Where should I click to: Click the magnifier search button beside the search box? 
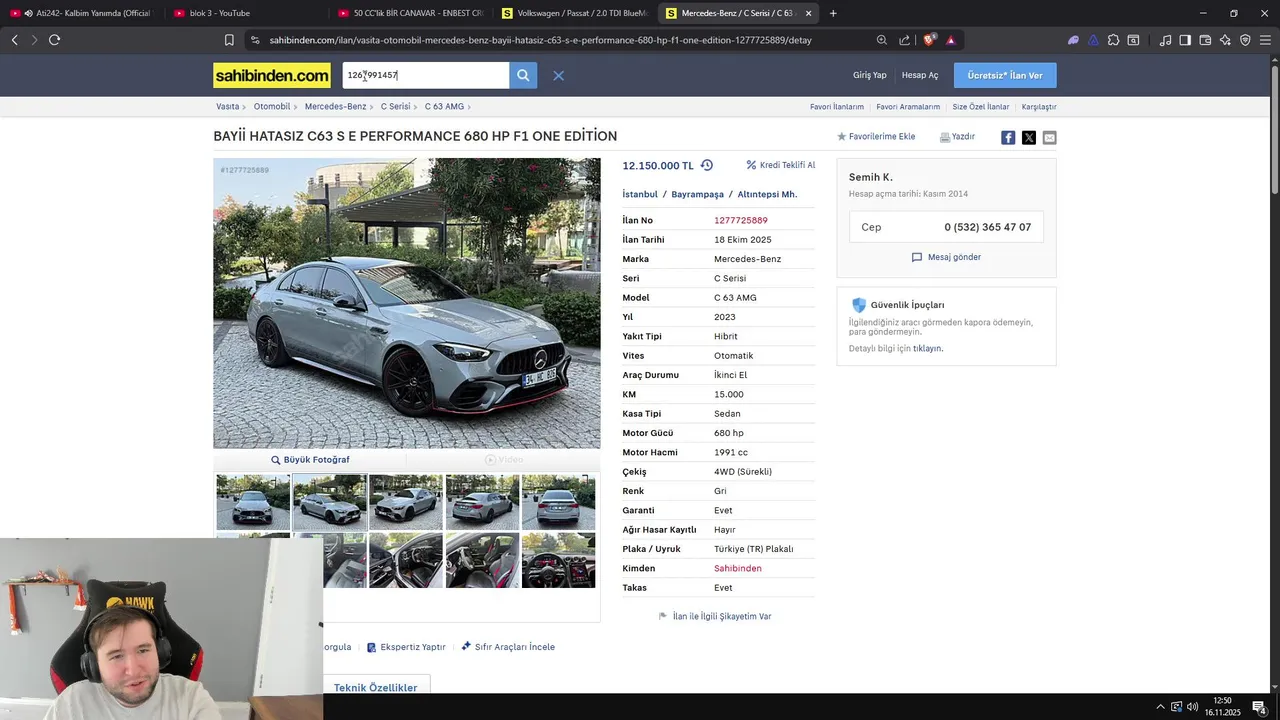click(x=523, y=75)
